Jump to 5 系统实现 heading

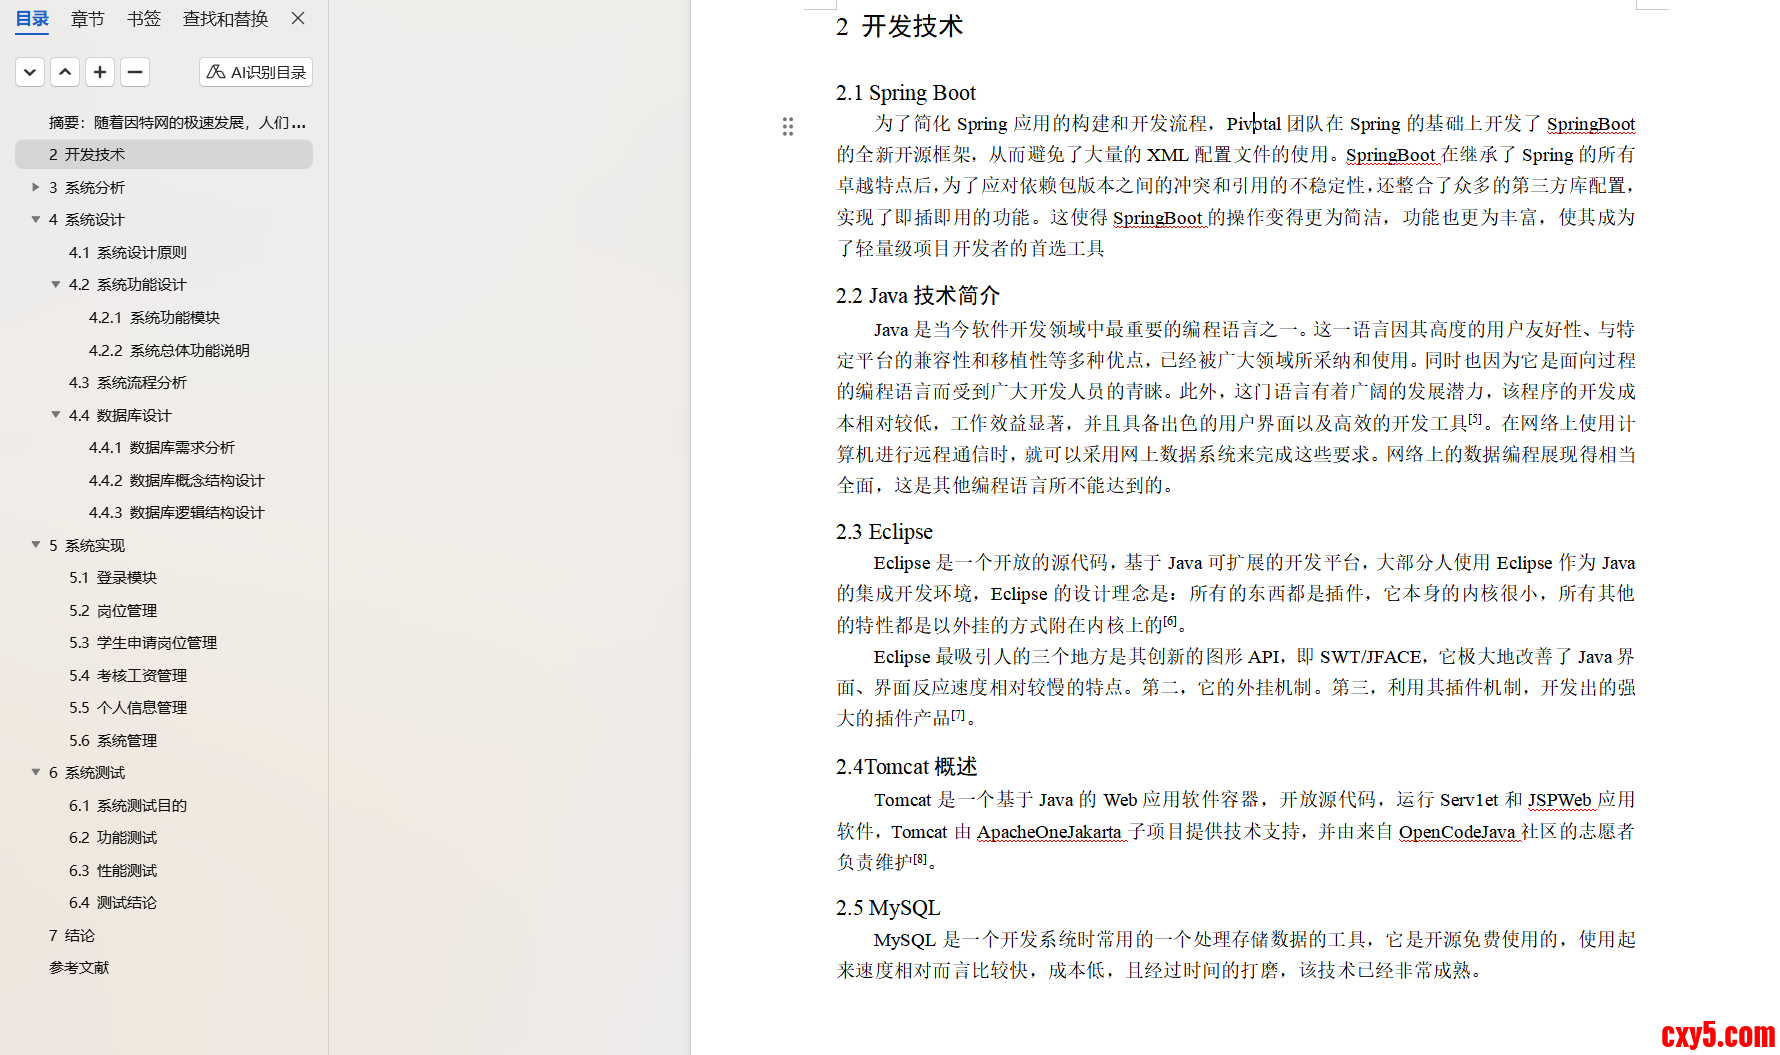[87, 545]
